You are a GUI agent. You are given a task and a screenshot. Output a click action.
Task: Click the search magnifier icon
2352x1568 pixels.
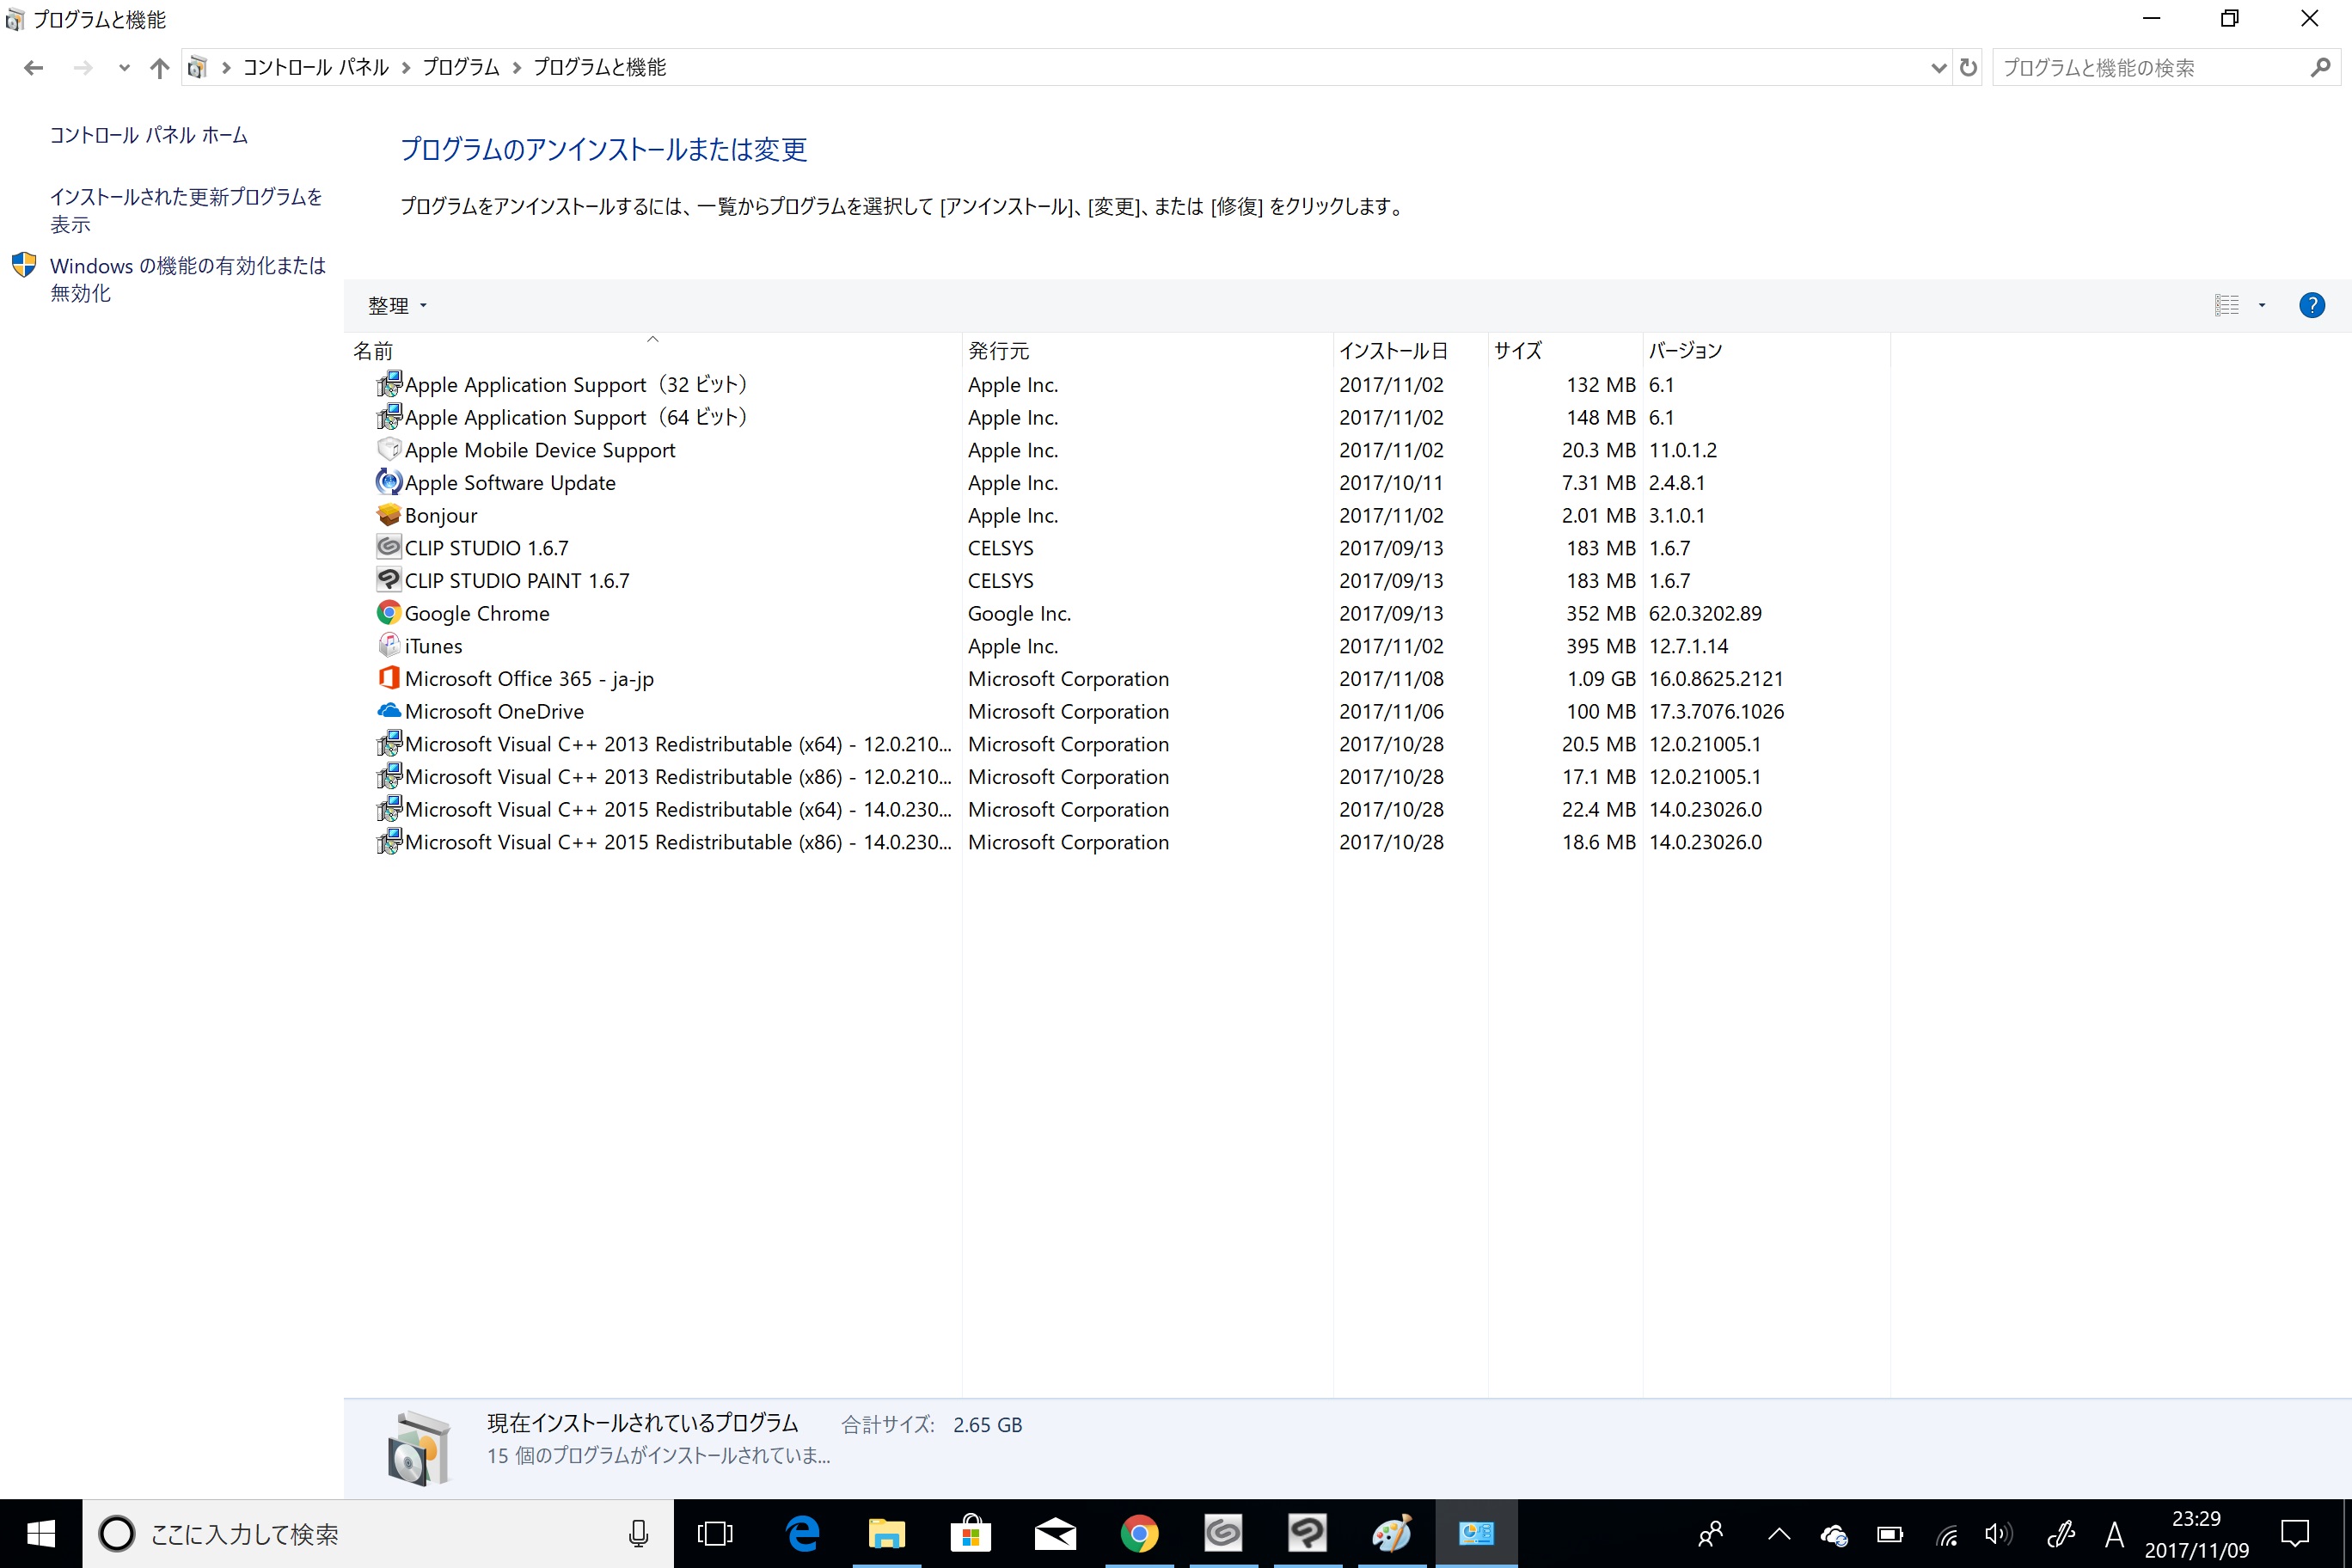2321,67
